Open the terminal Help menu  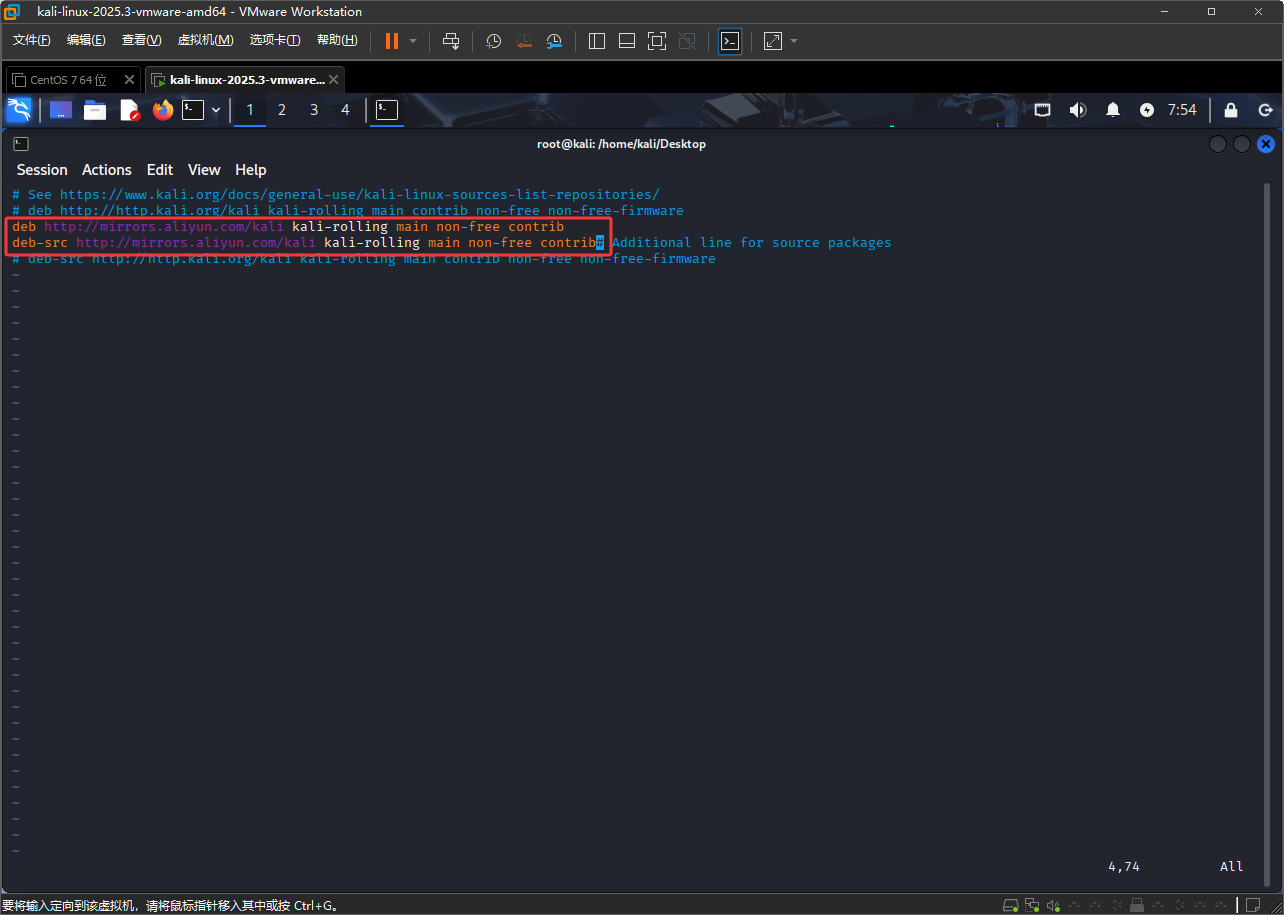pos(251,170)
